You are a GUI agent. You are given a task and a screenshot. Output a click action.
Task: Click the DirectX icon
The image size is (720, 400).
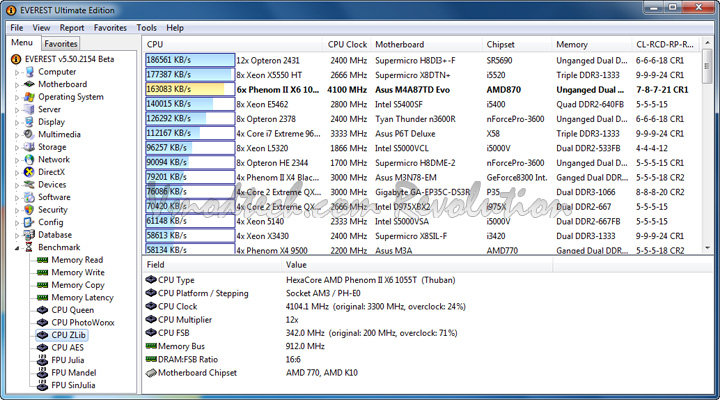coord(29,172)
